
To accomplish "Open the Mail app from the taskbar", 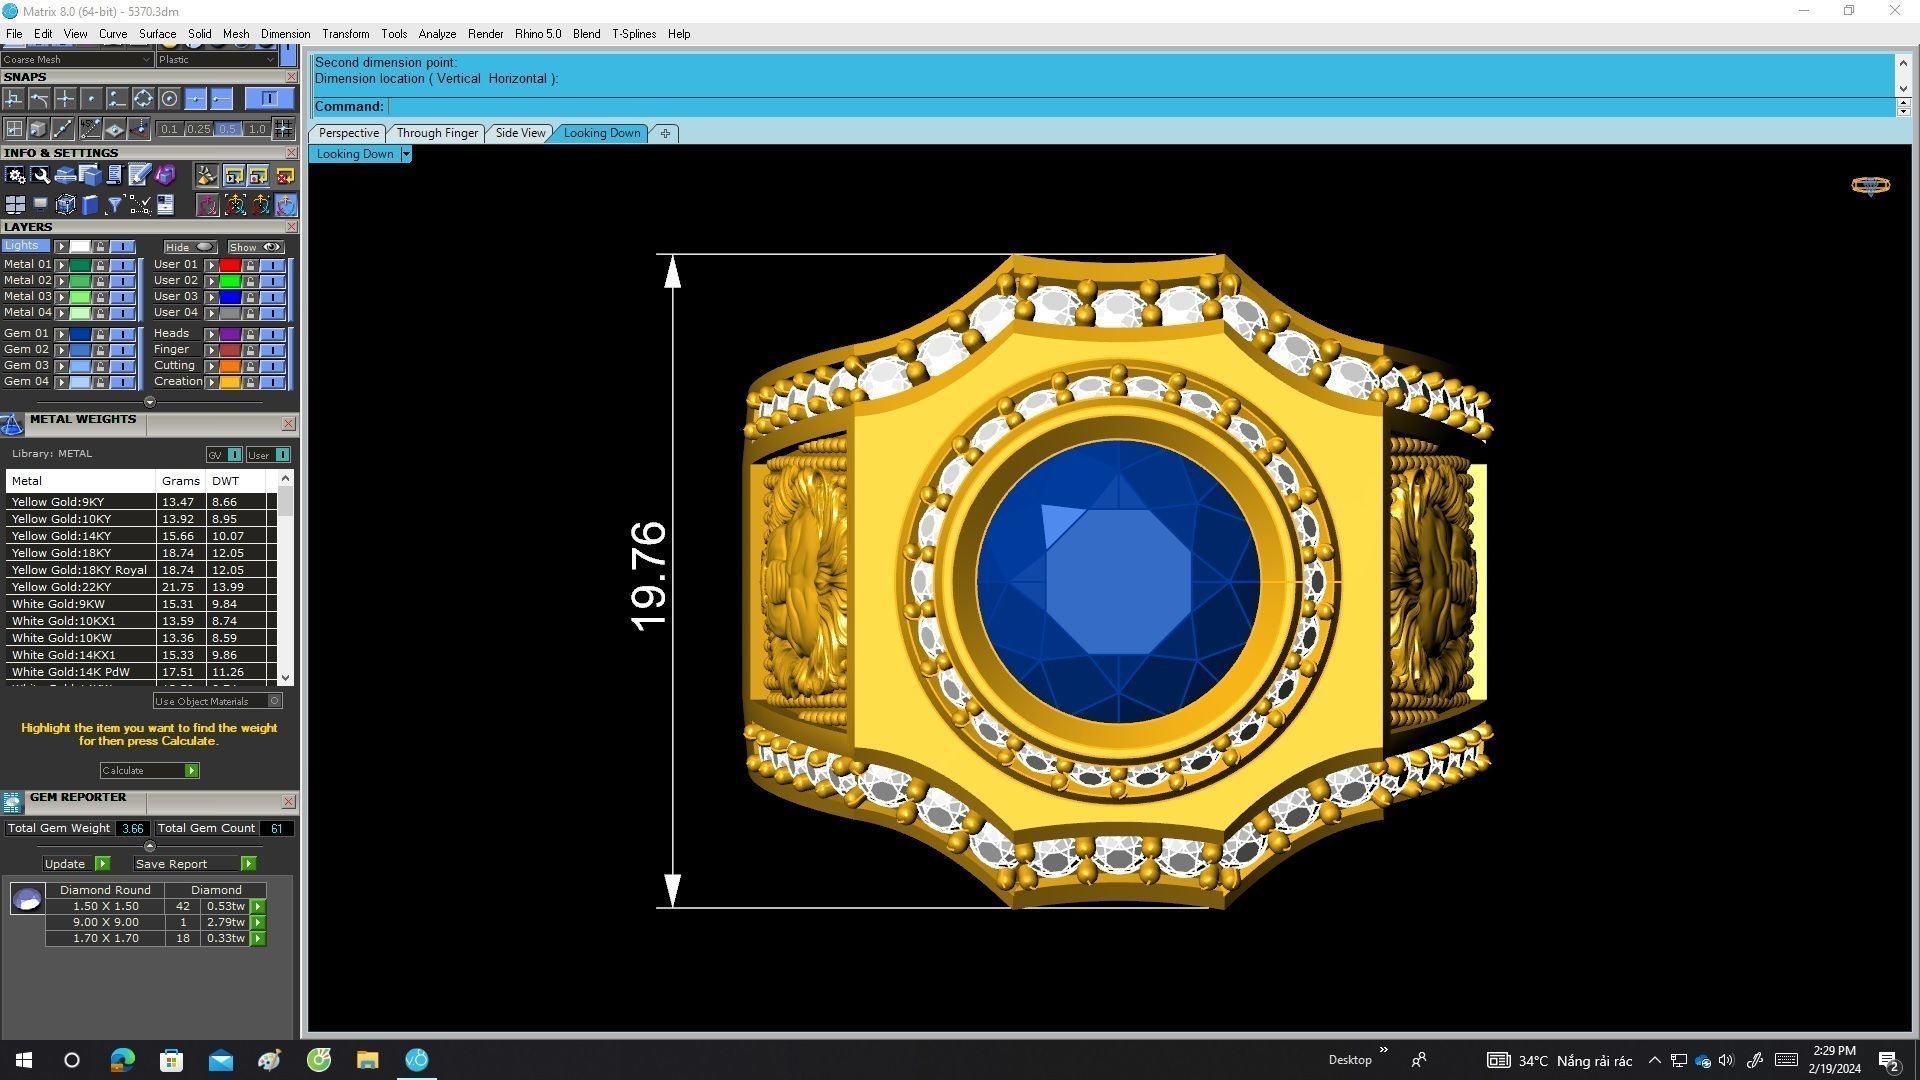I will click(220, 1060).
